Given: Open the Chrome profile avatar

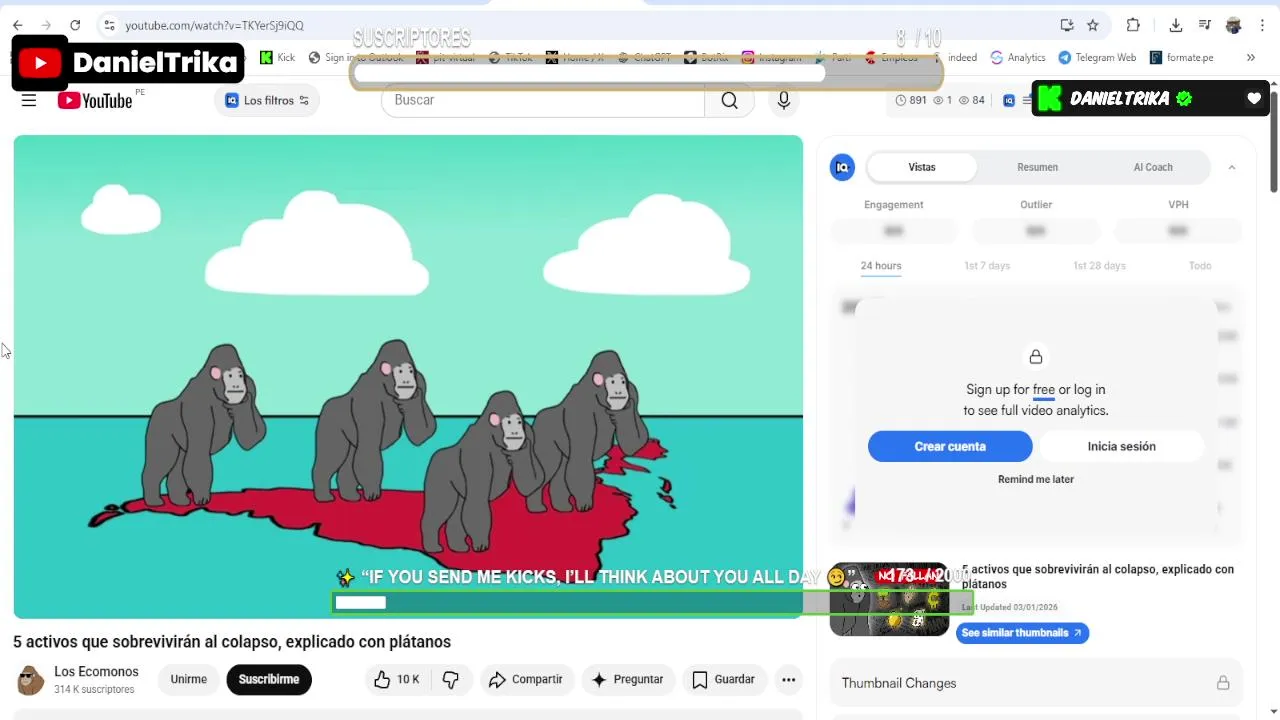Looking at the screenshot, I should (1234, 25).
